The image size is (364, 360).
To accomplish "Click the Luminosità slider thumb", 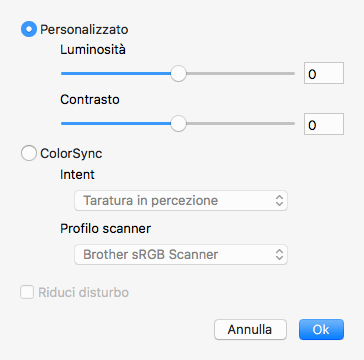I will [x=178, y=73].
